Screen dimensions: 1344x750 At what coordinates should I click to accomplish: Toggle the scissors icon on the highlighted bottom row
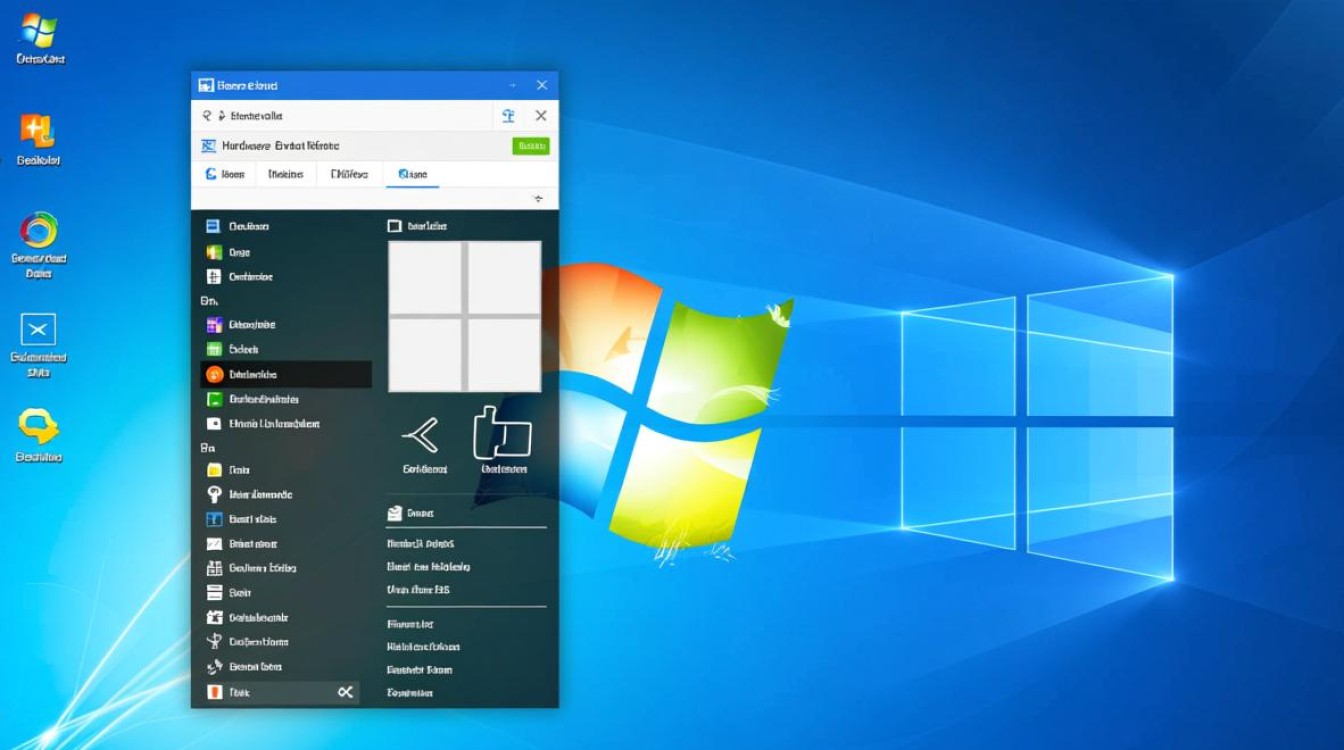point(345,691)
